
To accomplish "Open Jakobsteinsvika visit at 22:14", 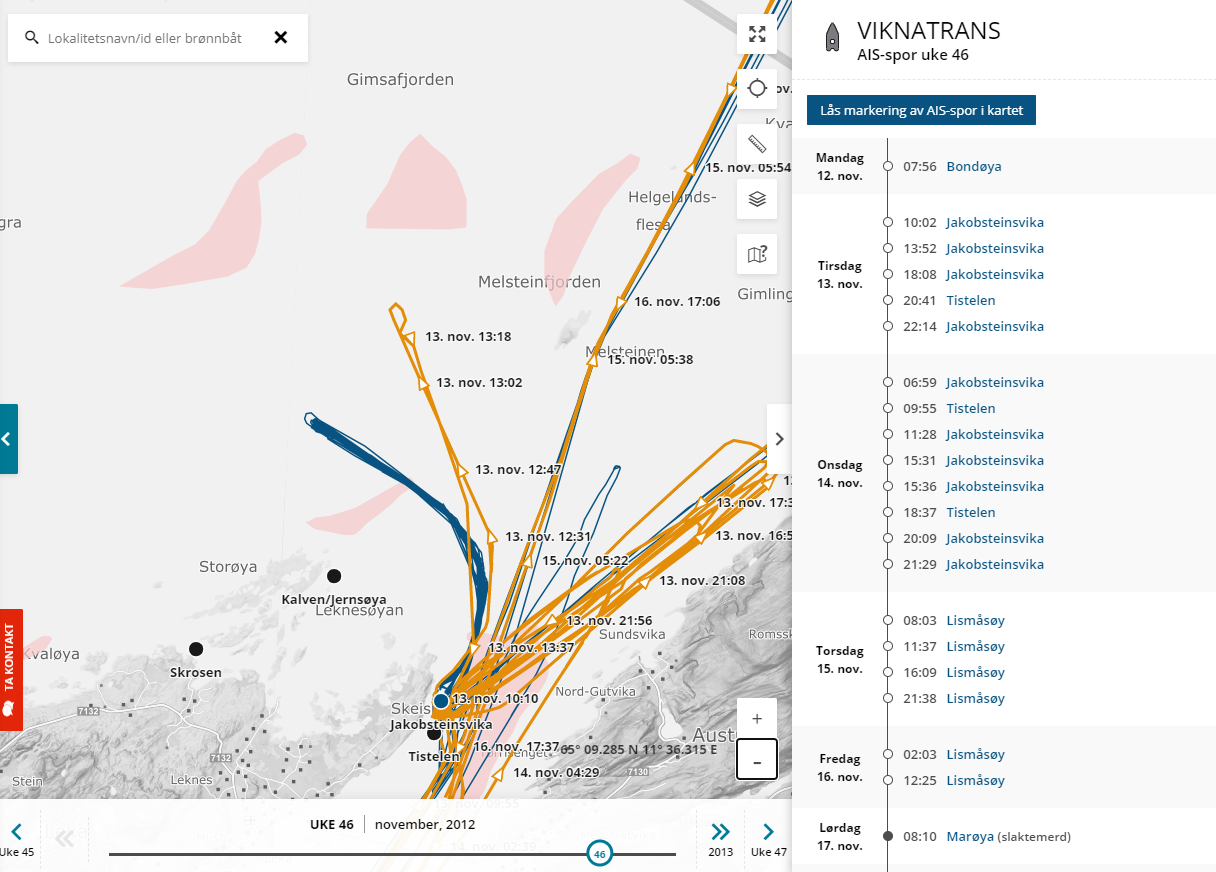I will coord(995,326).
